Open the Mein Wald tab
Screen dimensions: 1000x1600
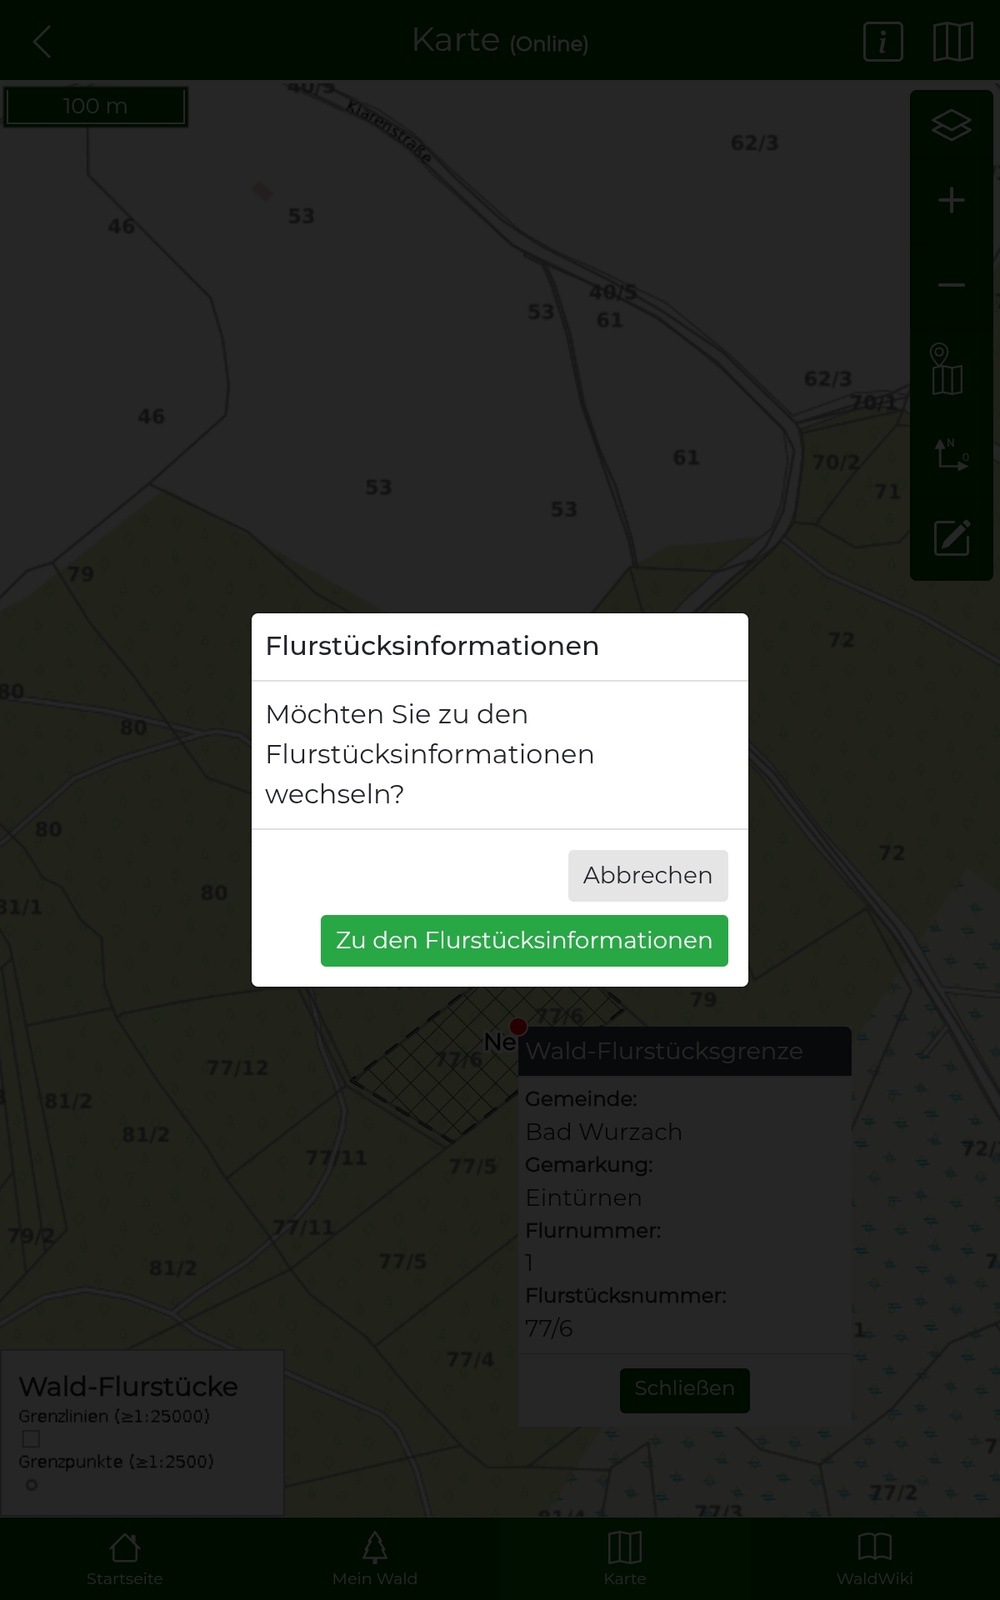(375, 1559)
